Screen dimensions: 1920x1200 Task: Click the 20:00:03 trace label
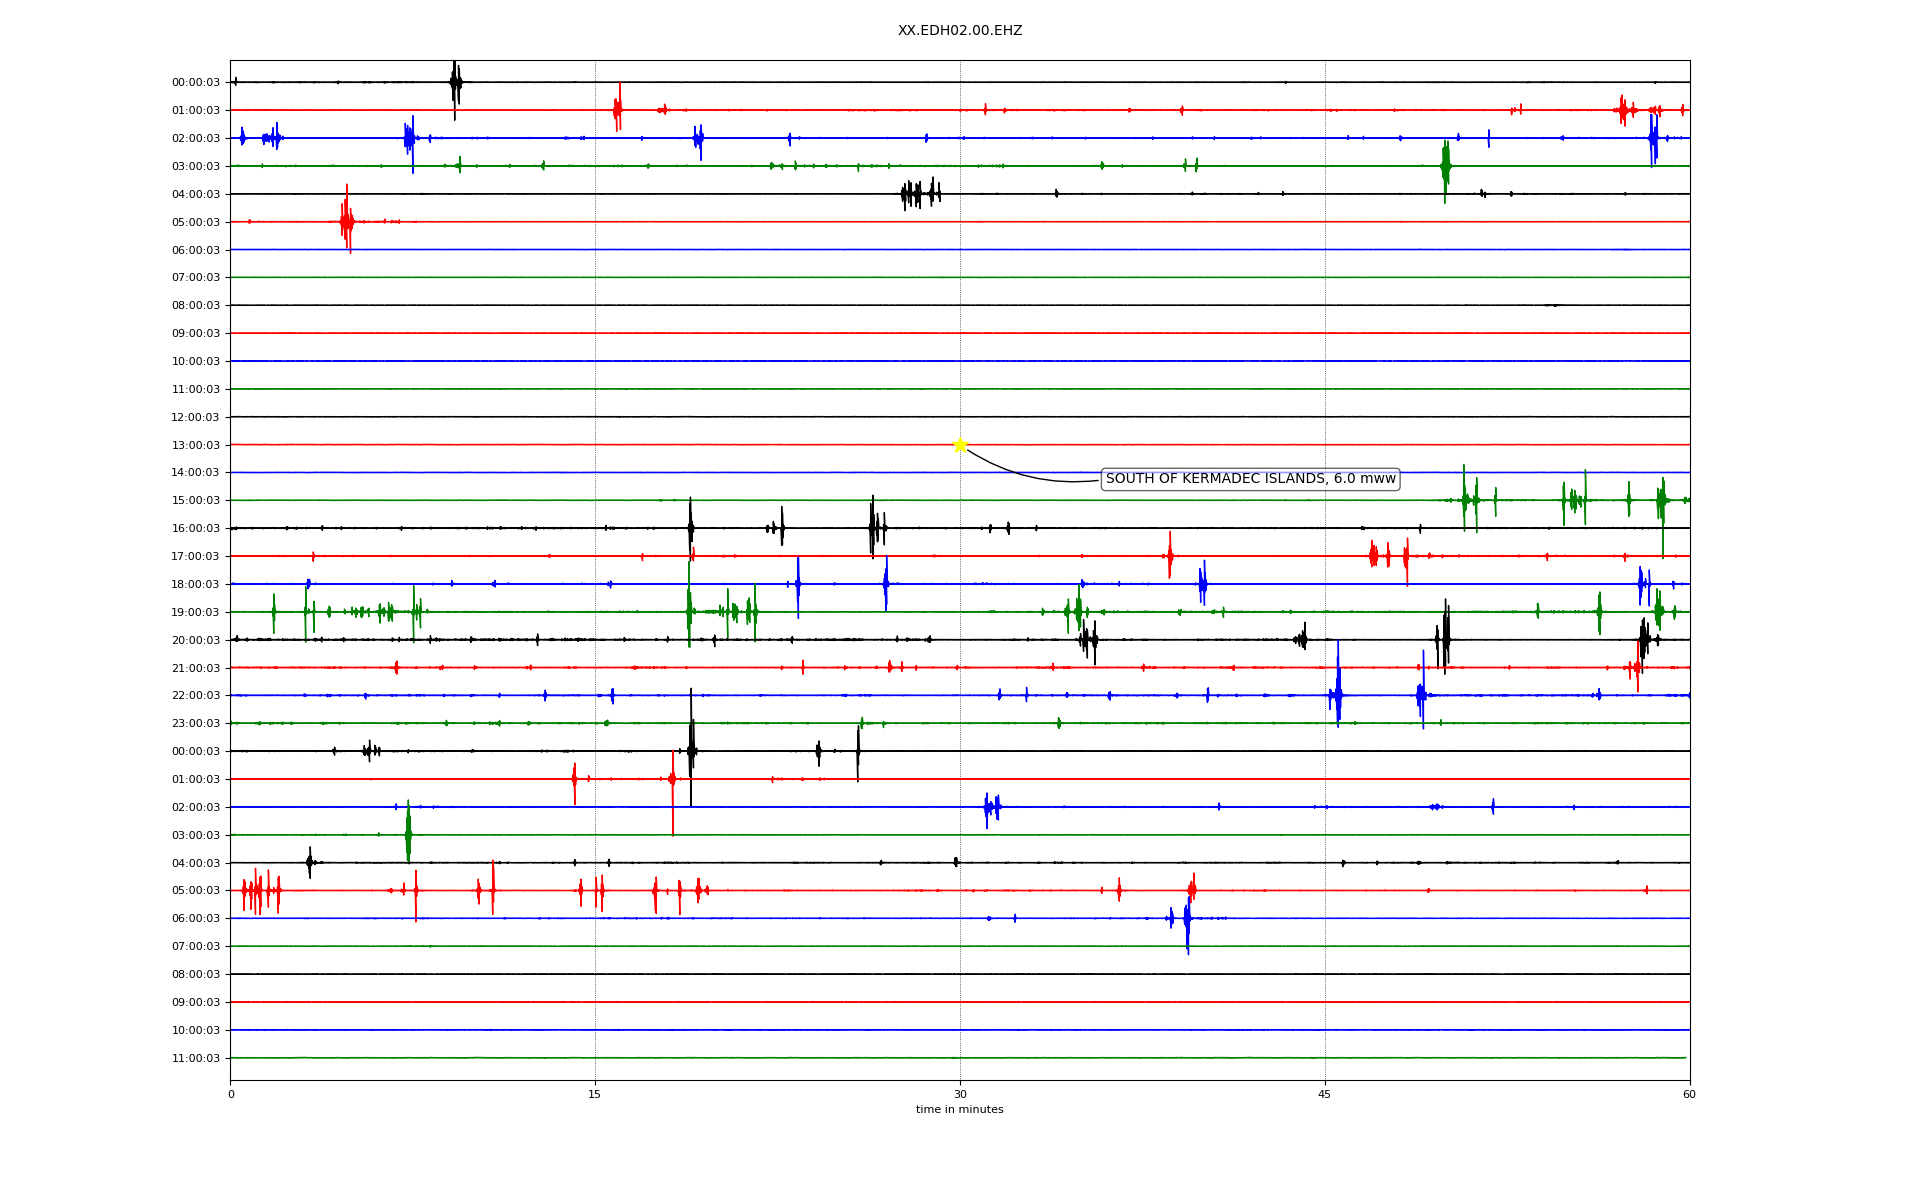pyautogui.click(x=196, y=640)
